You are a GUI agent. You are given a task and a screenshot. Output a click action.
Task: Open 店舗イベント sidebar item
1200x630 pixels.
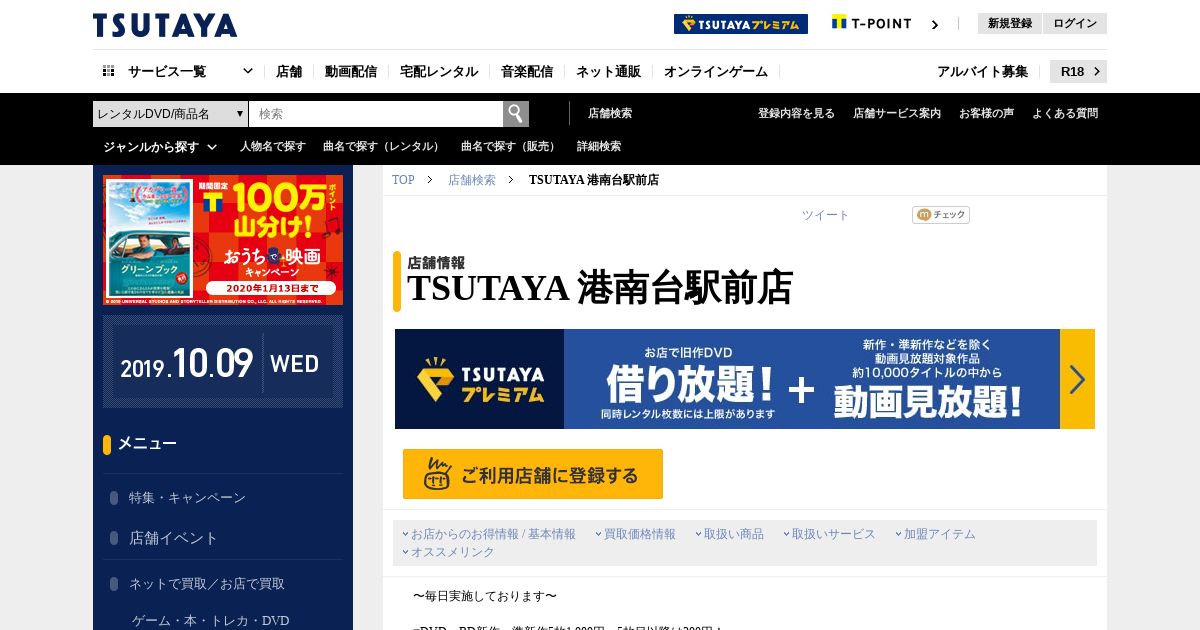tap(173, 537)
